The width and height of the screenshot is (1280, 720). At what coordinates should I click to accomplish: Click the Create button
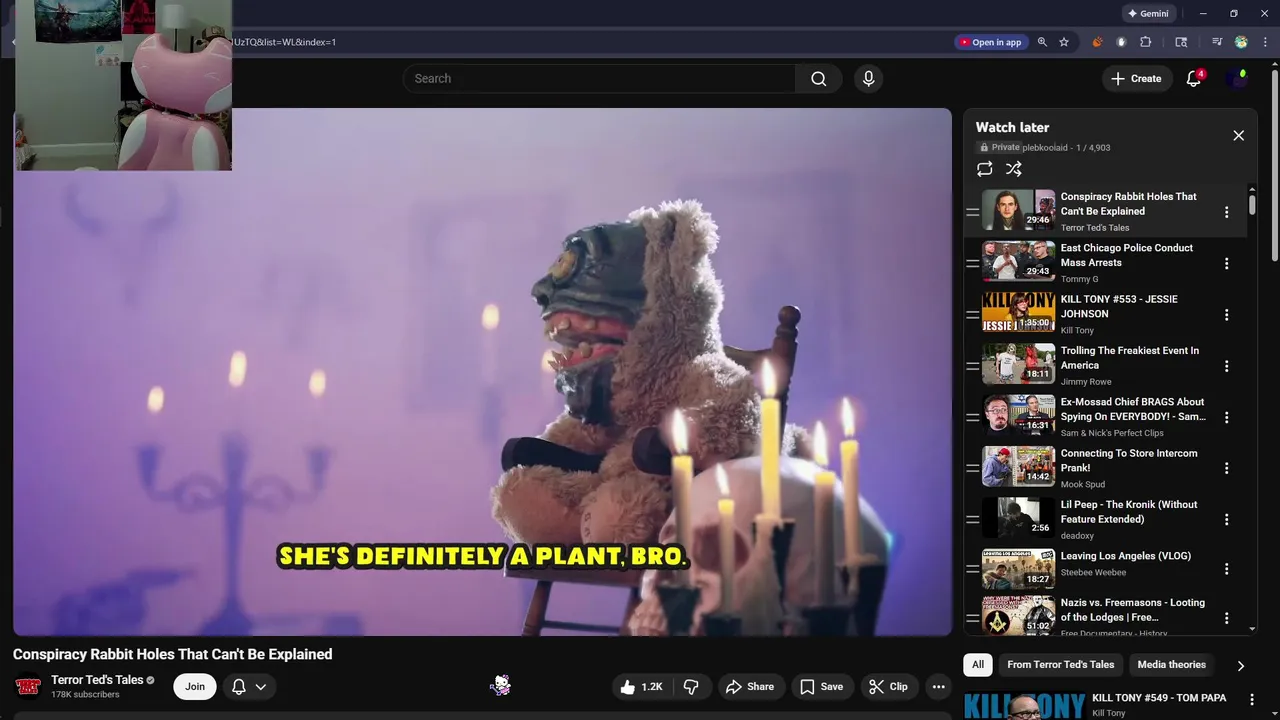point(1136,79)
